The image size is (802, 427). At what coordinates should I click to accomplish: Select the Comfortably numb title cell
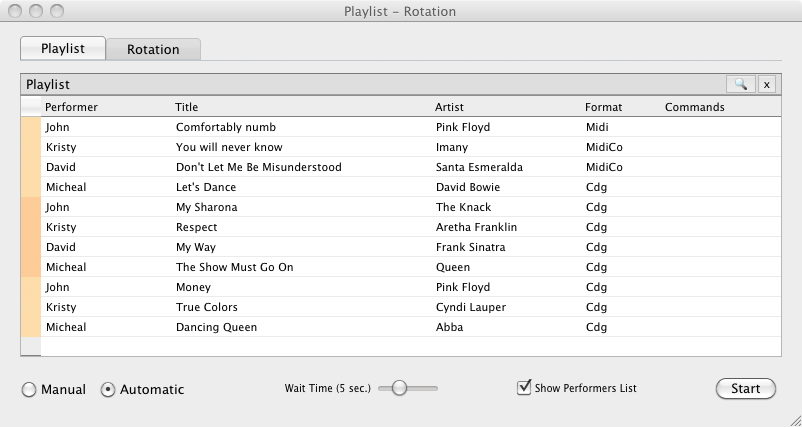coord(226,127)
